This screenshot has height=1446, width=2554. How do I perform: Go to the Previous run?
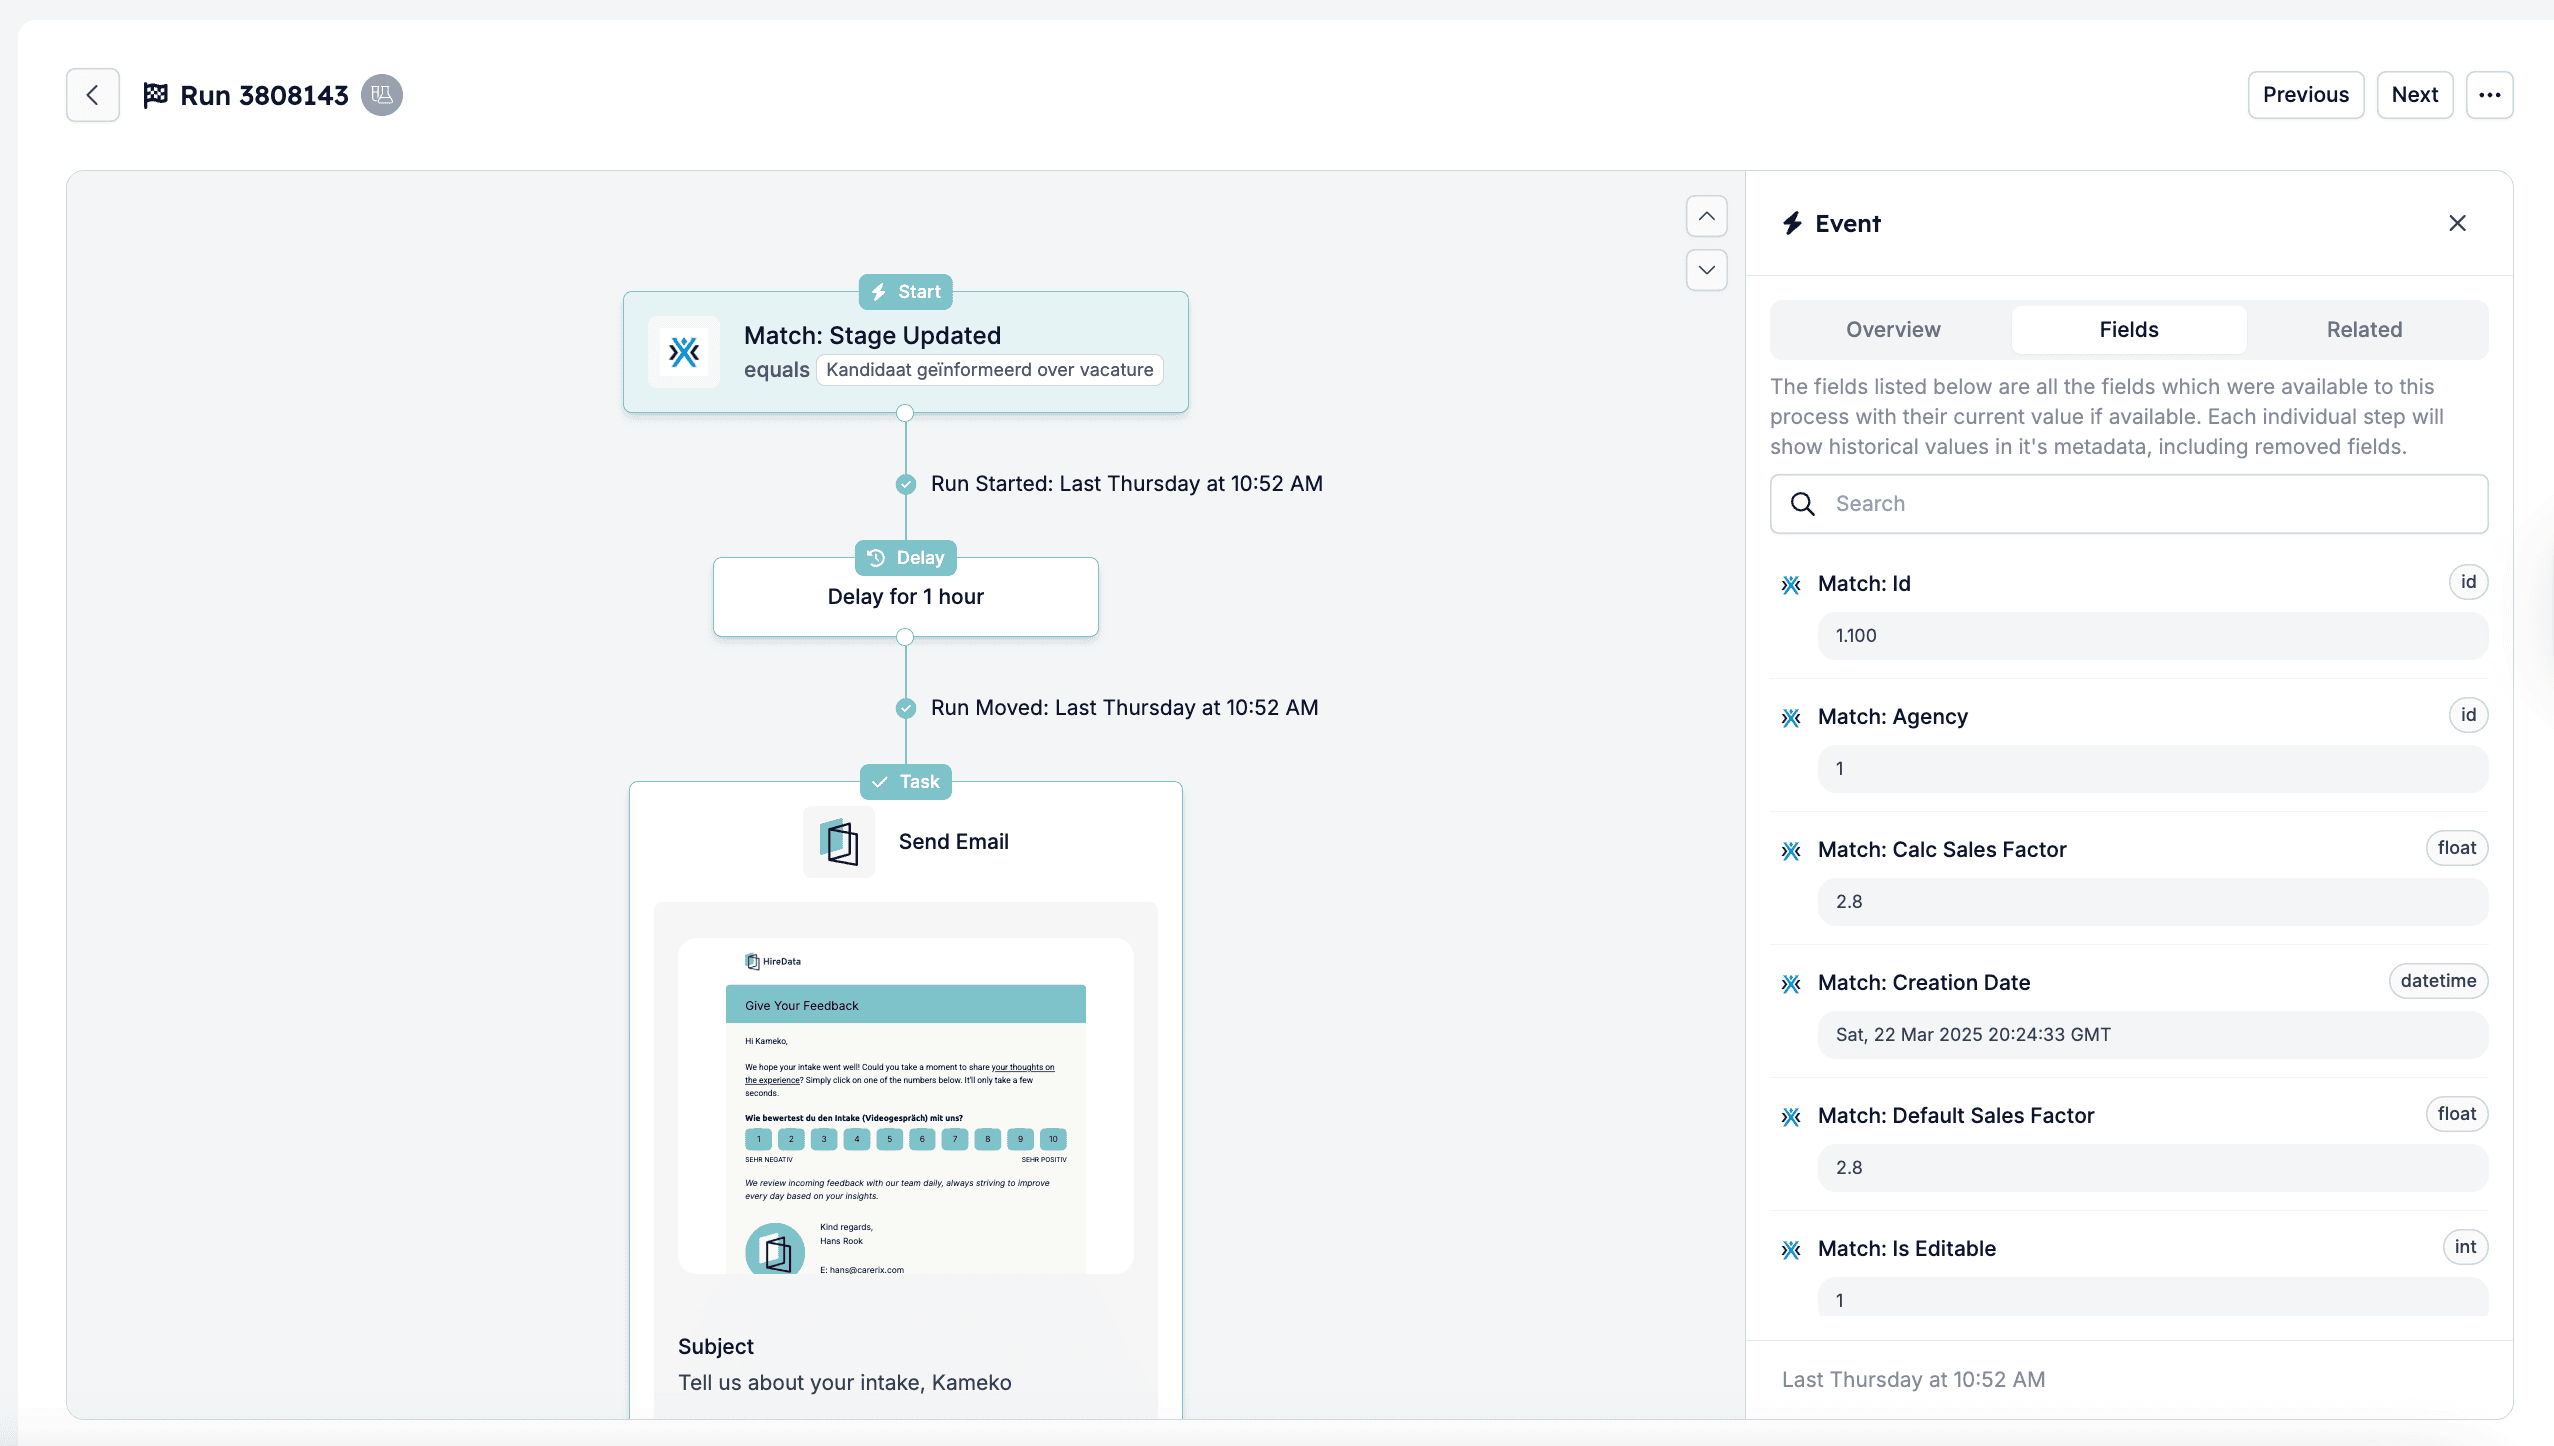coord(2306,95)
